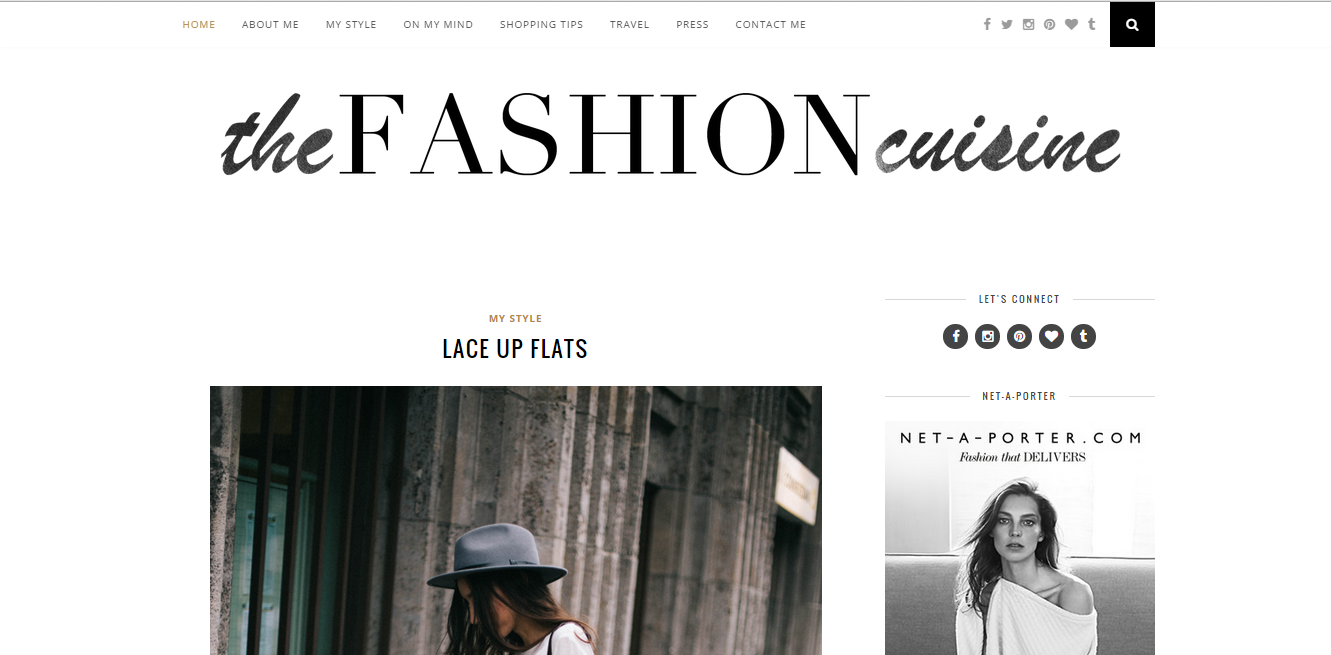1331x655 pixels.
Task: Open the black search button
Action: click(x=1132, y=25)
